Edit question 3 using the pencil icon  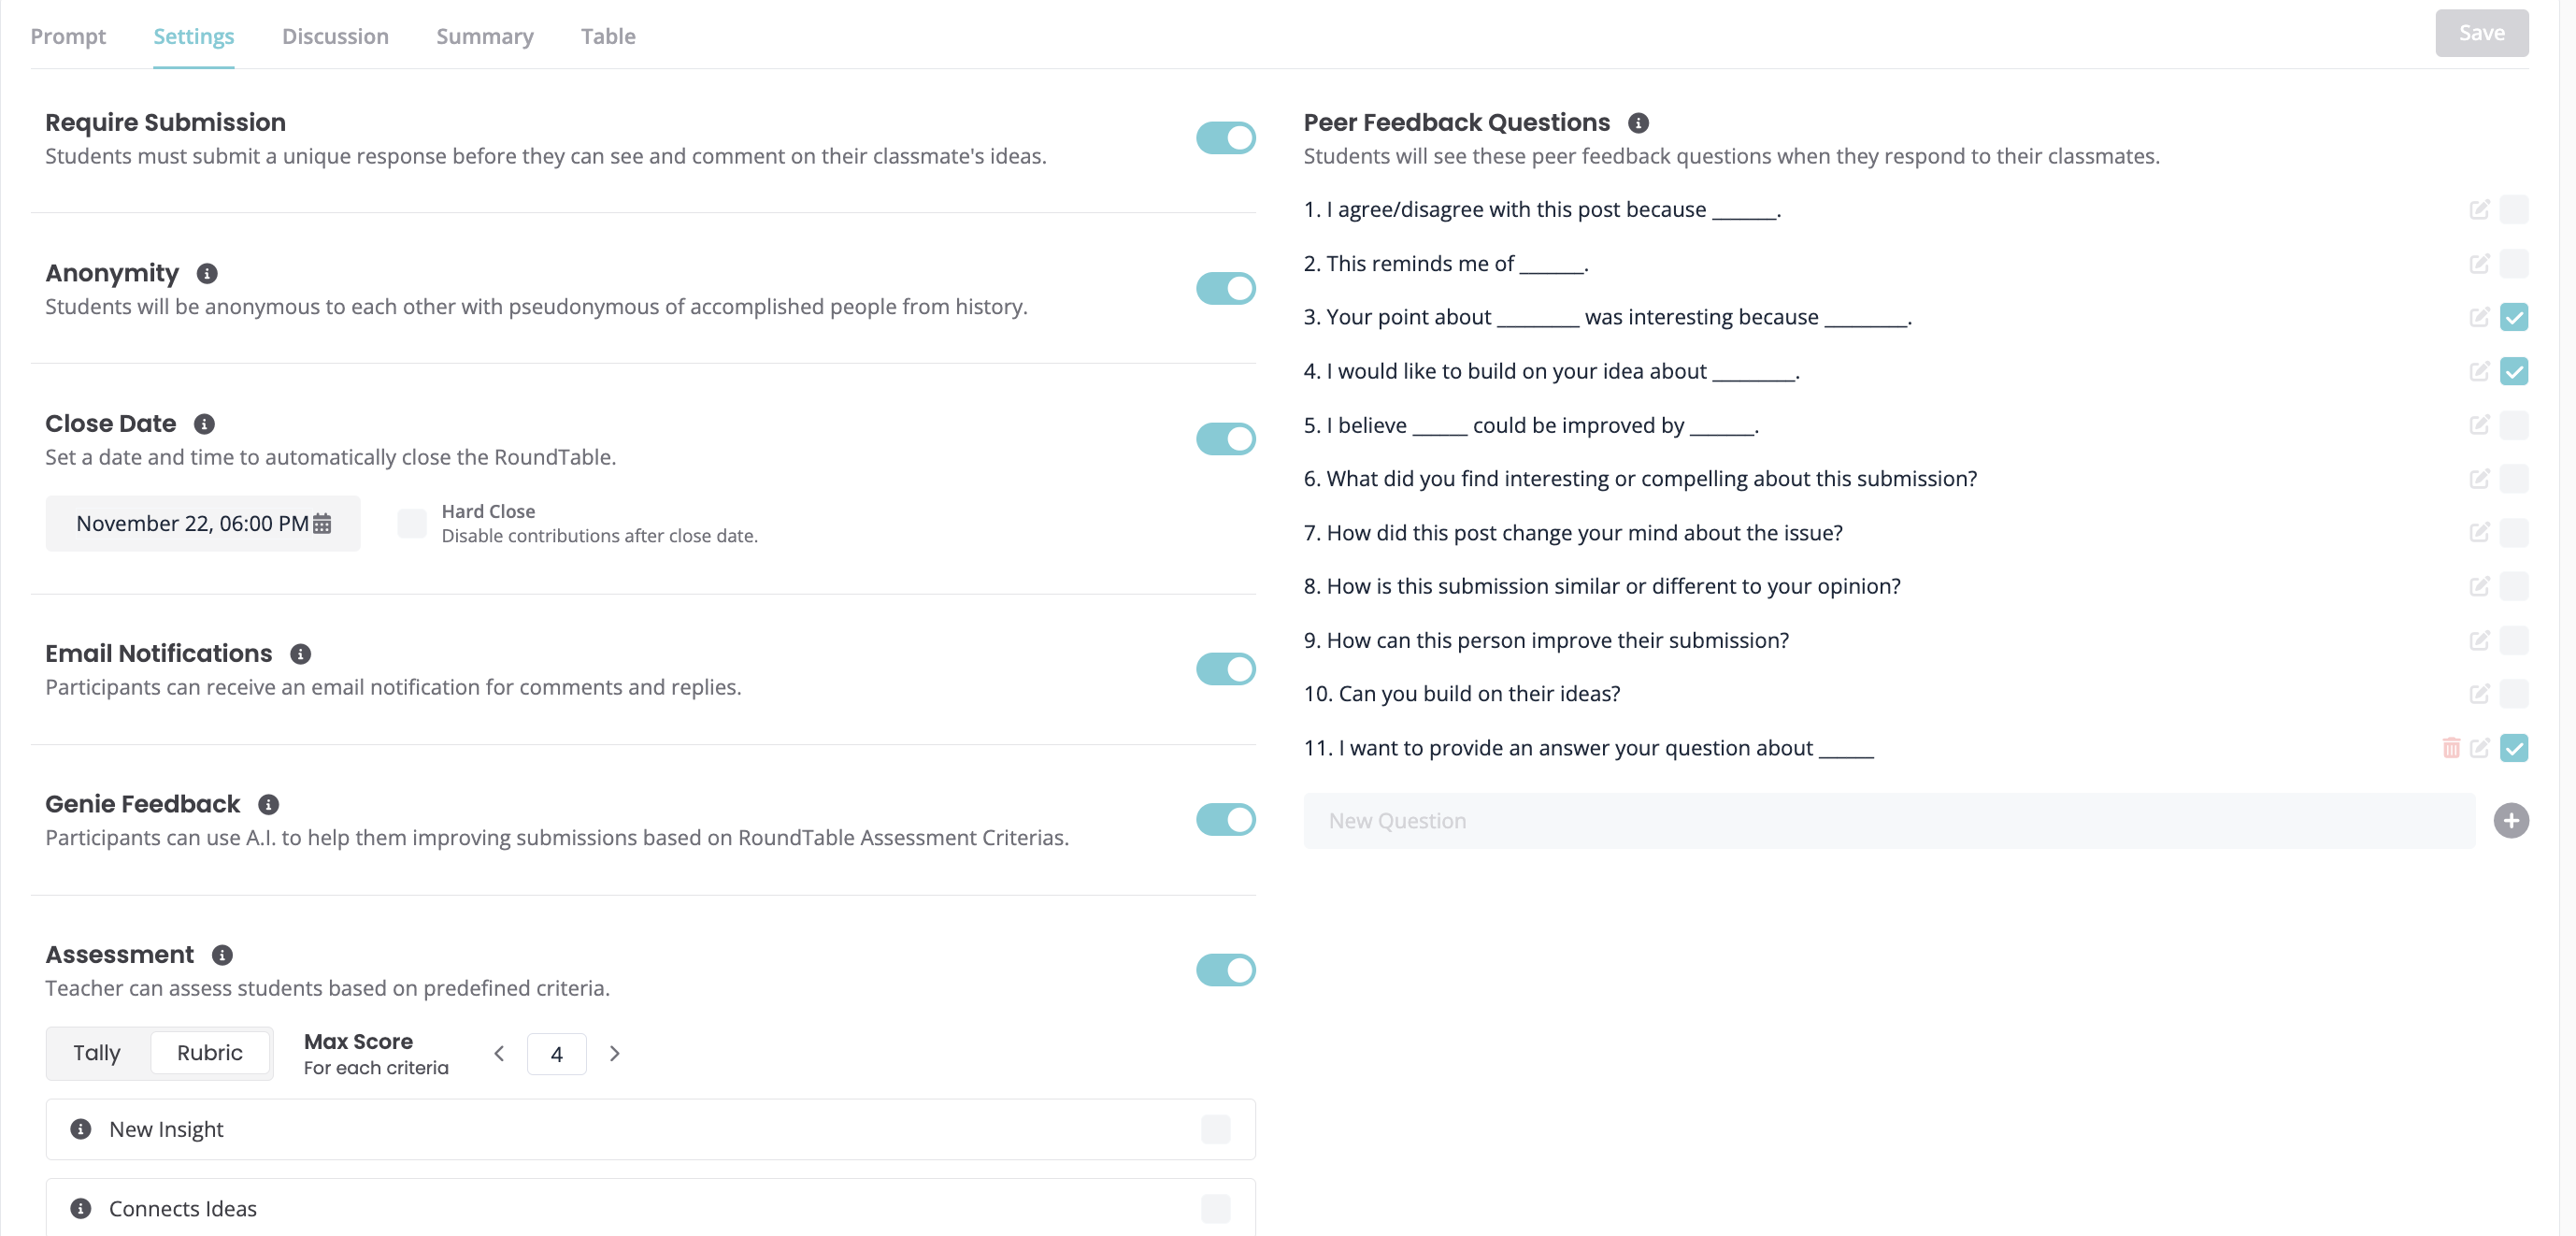point(2478,317)
